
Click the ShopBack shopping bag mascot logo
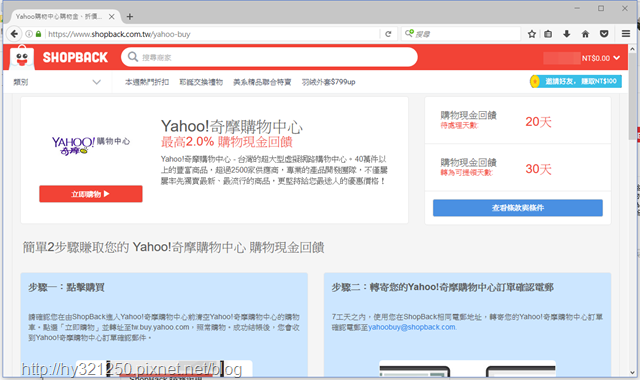22,57
